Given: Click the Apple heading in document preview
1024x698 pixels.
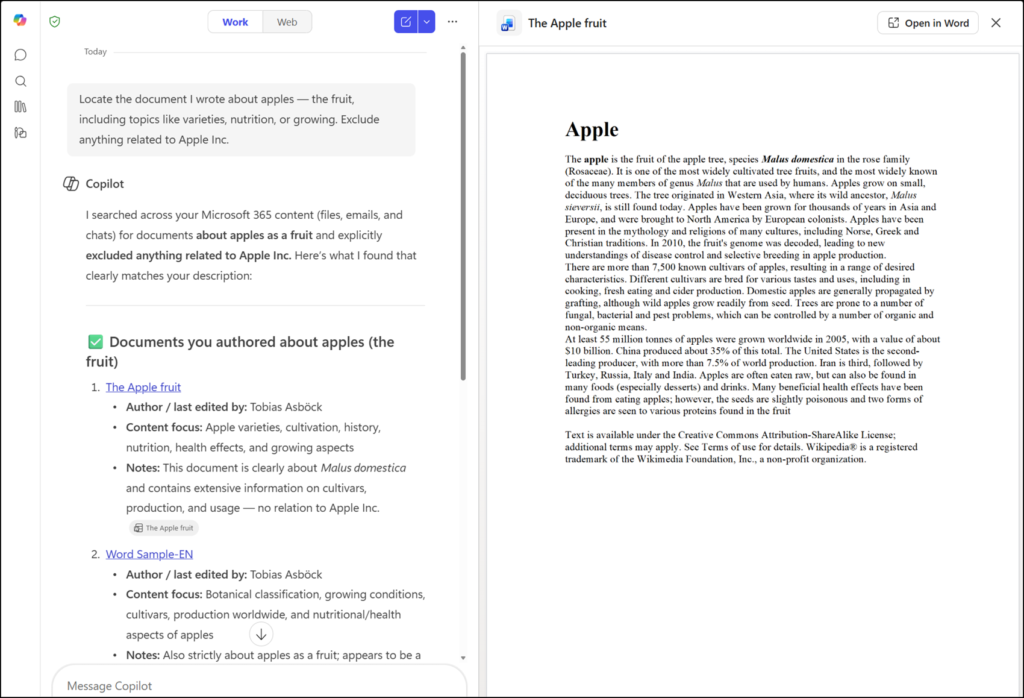Looking at the screenshot, I should click(592, 129).
